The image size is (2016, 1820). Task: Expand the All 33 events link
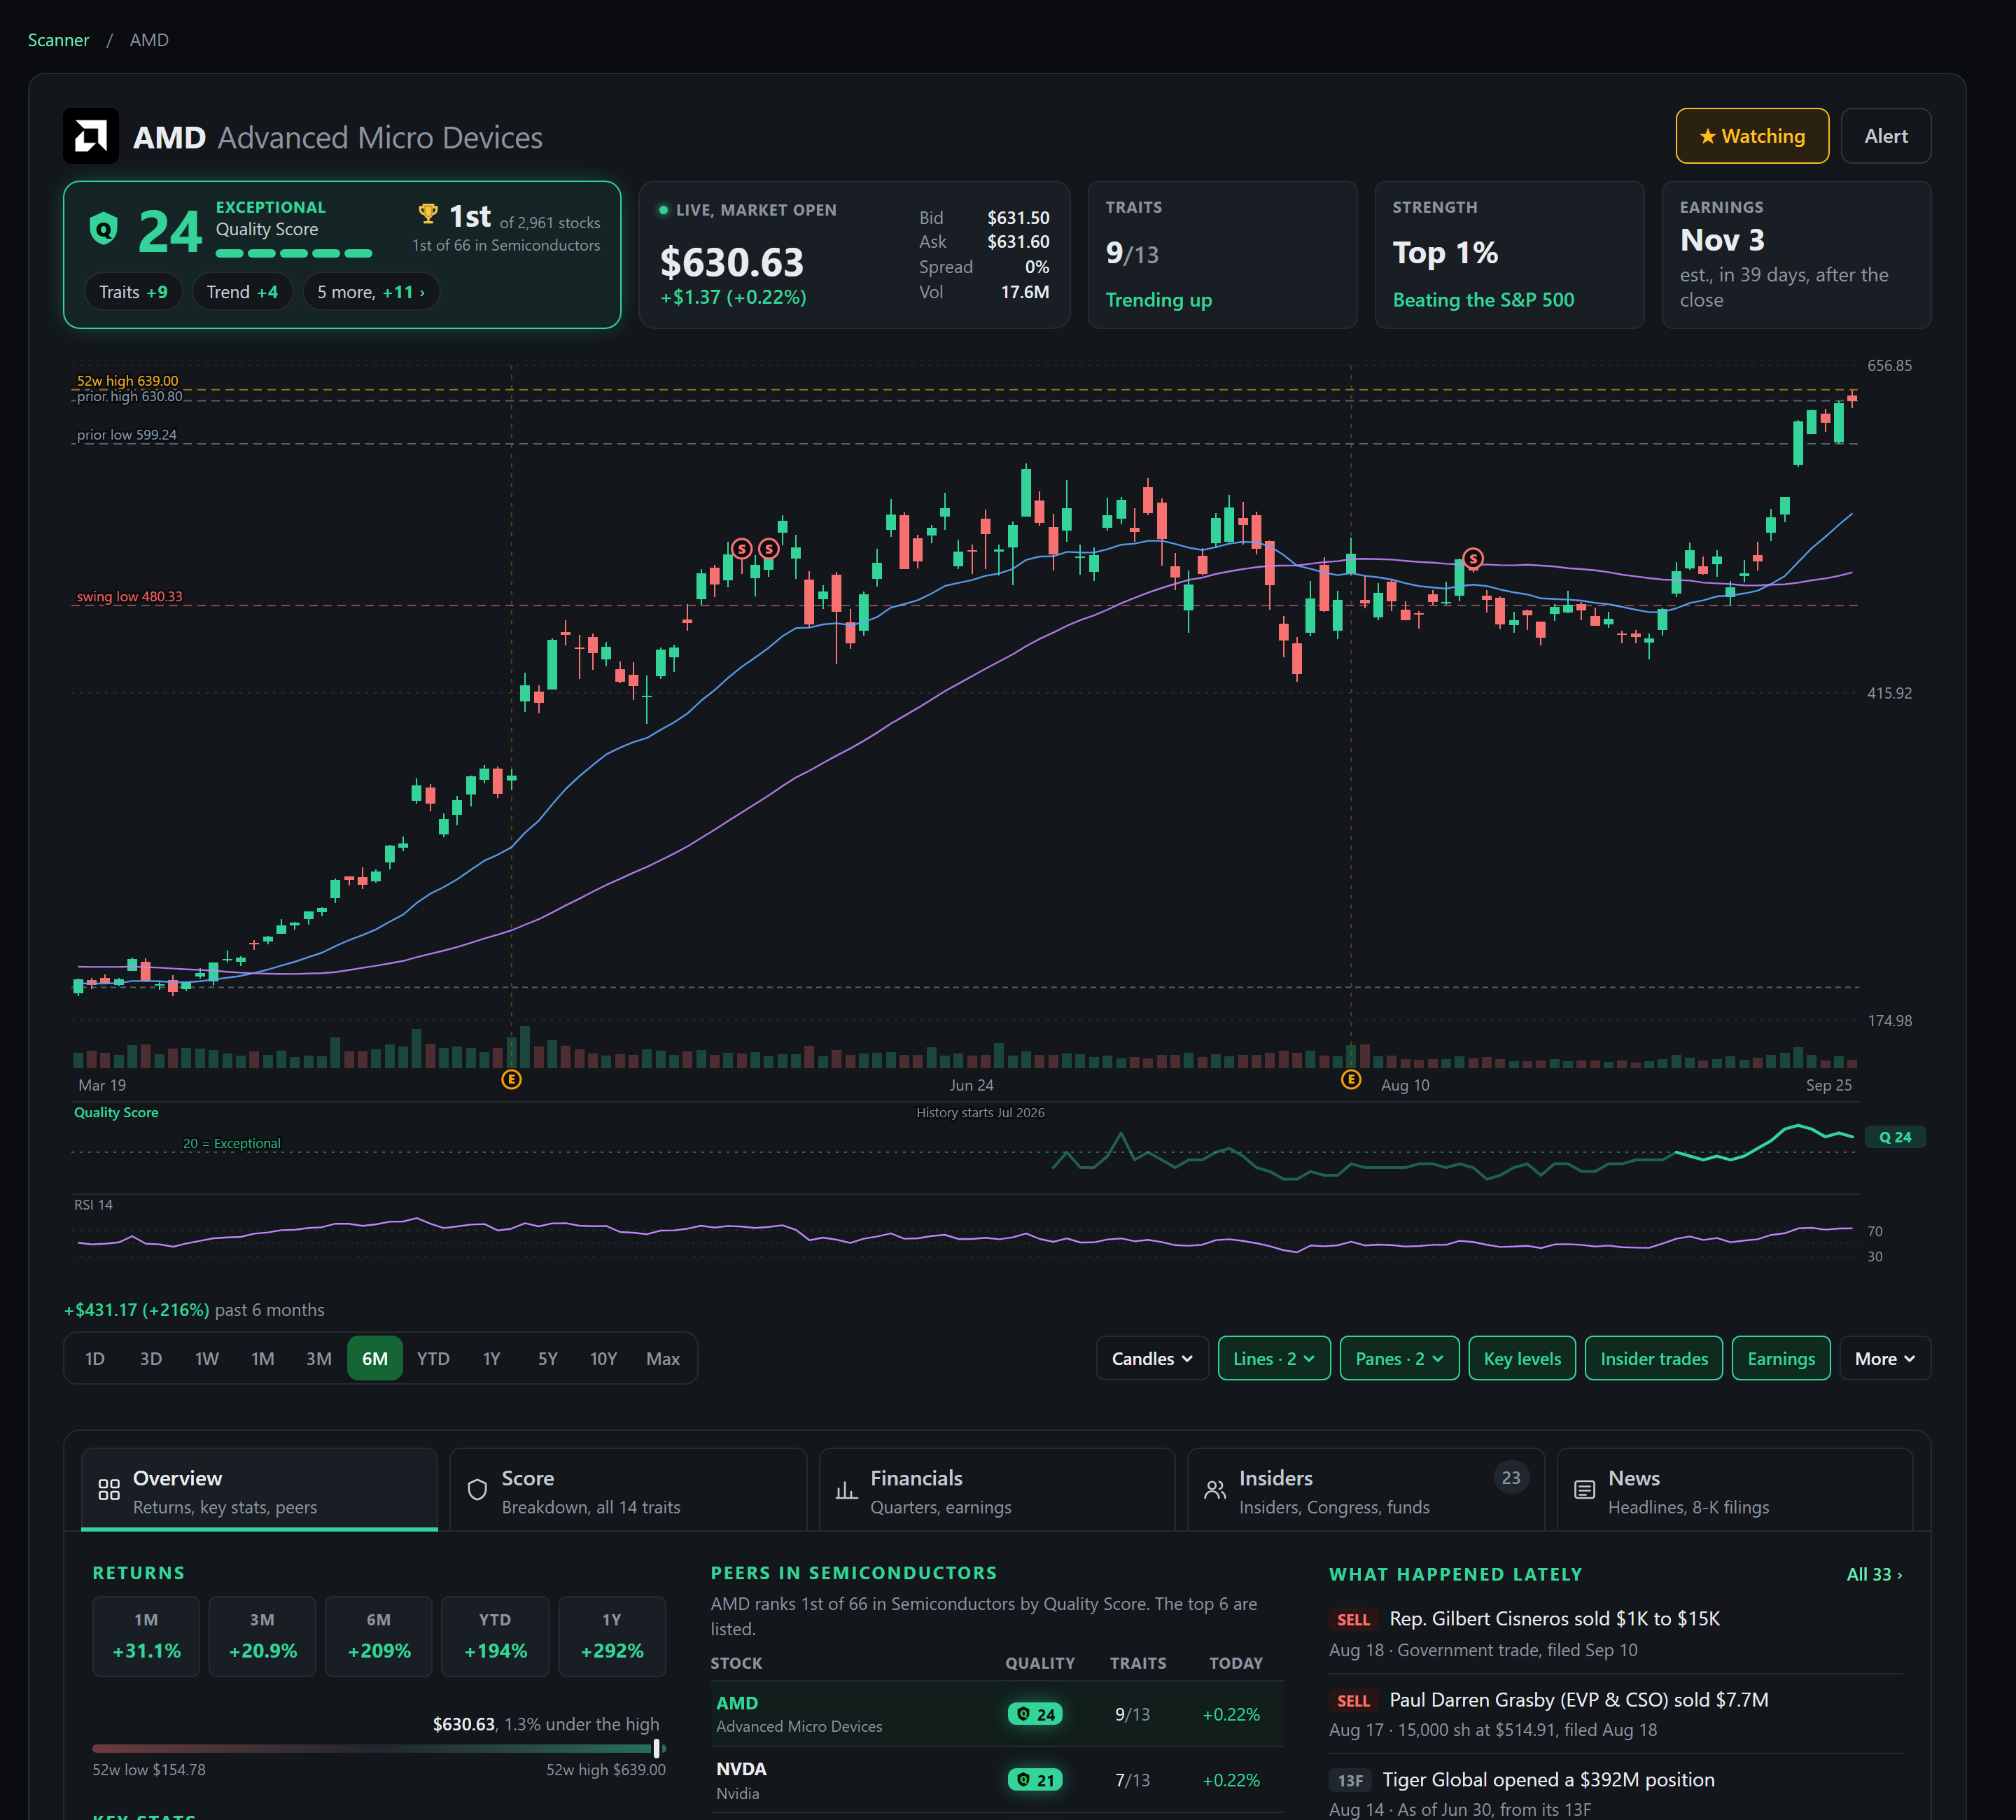1874,1574
